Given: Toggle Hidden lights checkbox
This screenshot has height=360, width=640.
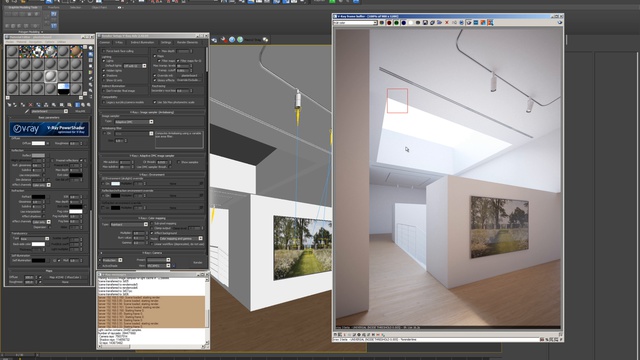Looking at the screenshot, I should [x=104, y=71].
